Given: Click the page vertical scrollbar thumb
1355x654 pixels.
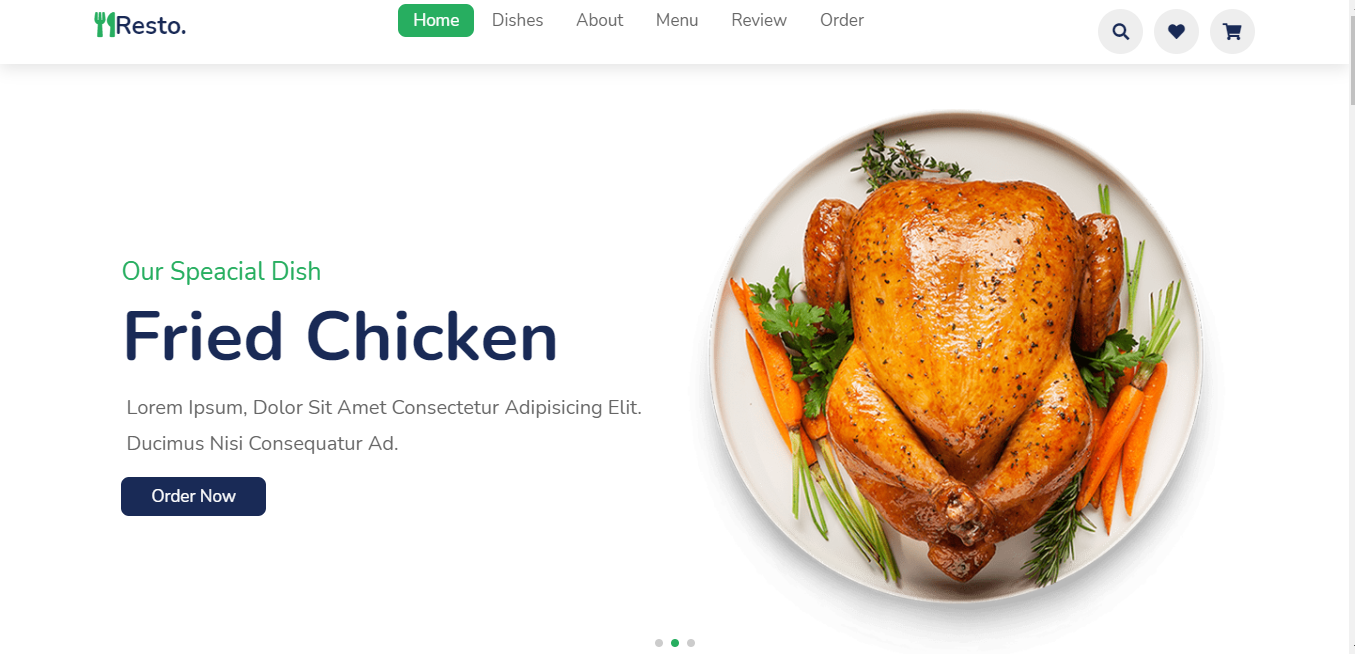Looking at the screenshot, I should click(x=1352, y=52).
